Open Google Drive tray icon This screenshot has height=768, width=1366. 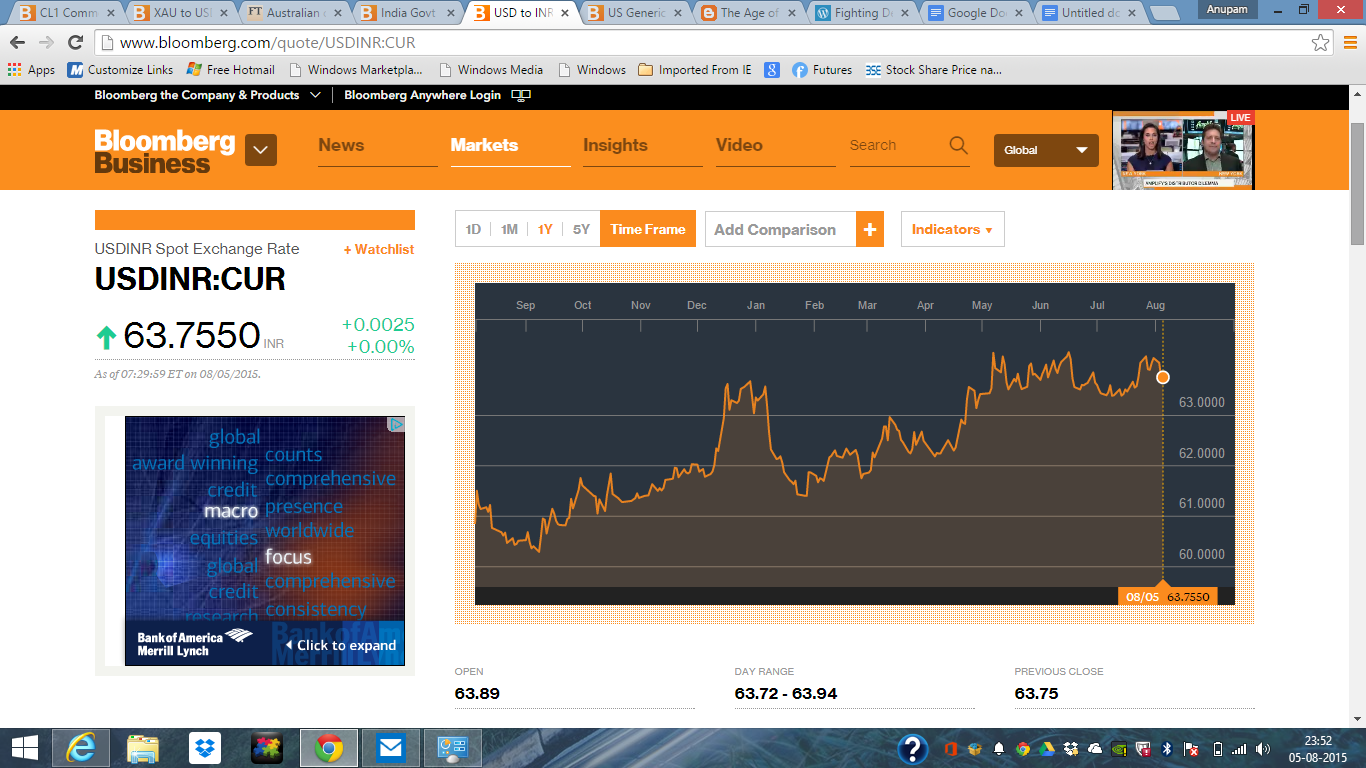pos(1046,749)
